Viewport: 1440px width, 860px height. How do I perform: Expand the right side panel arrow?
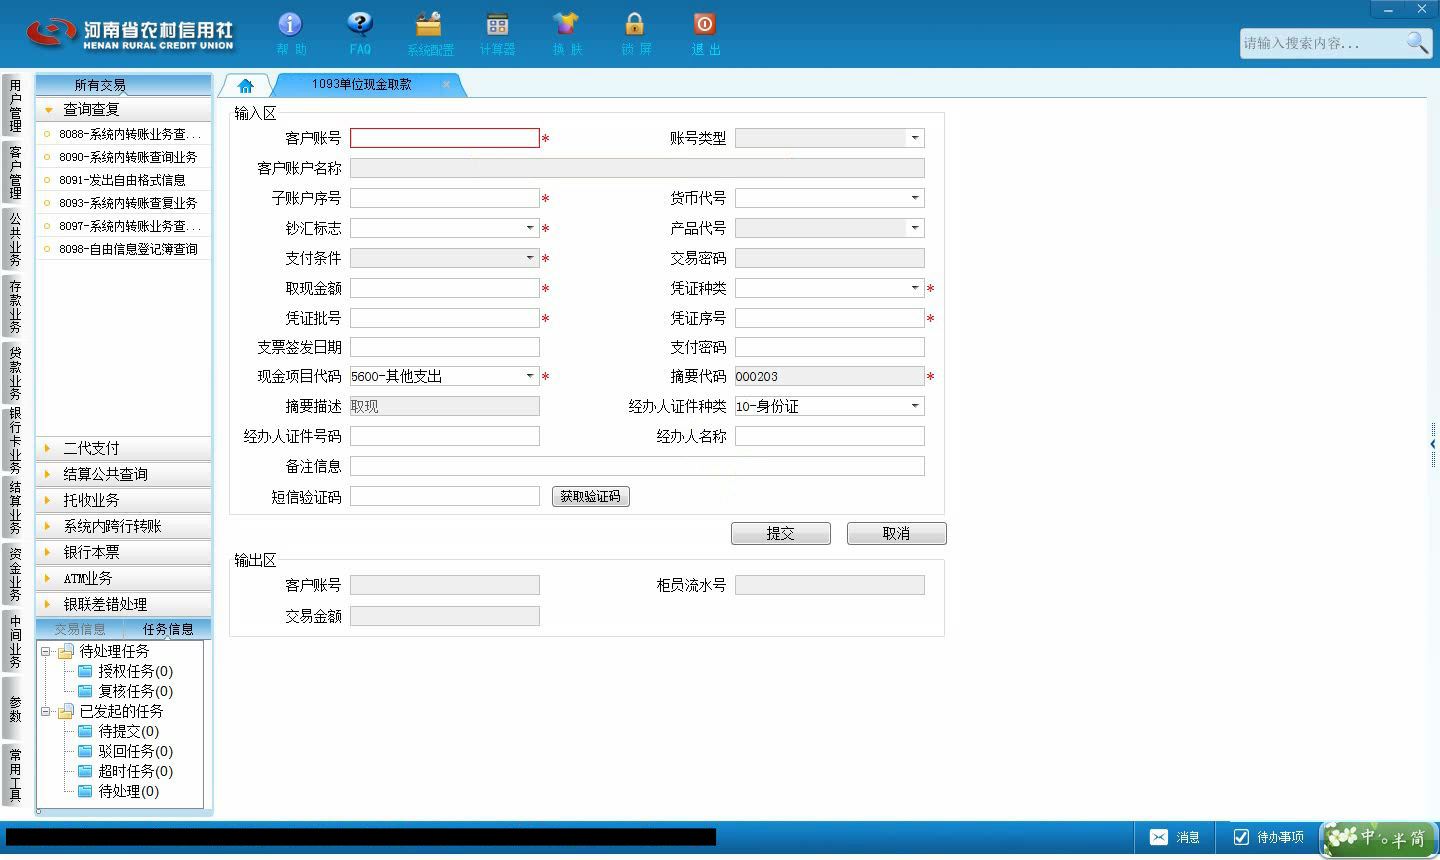(x=1433, y=444)
